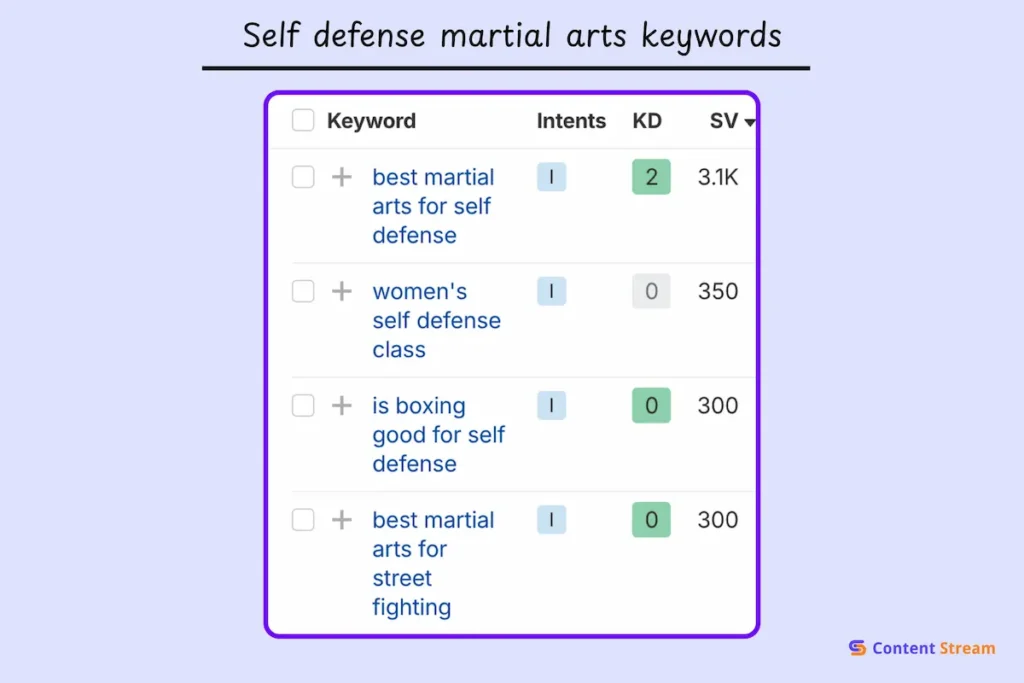Screen dimensions: 1024x683
Task: Click the Content Stream logo icon
Action: click(x=856, y=648)
